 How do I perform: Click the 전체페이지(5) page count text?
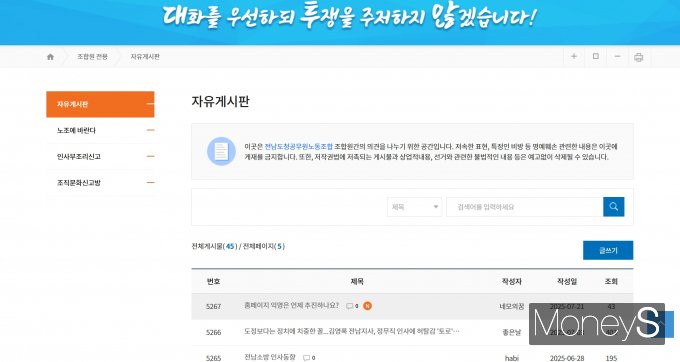click(x=264, y=246)
